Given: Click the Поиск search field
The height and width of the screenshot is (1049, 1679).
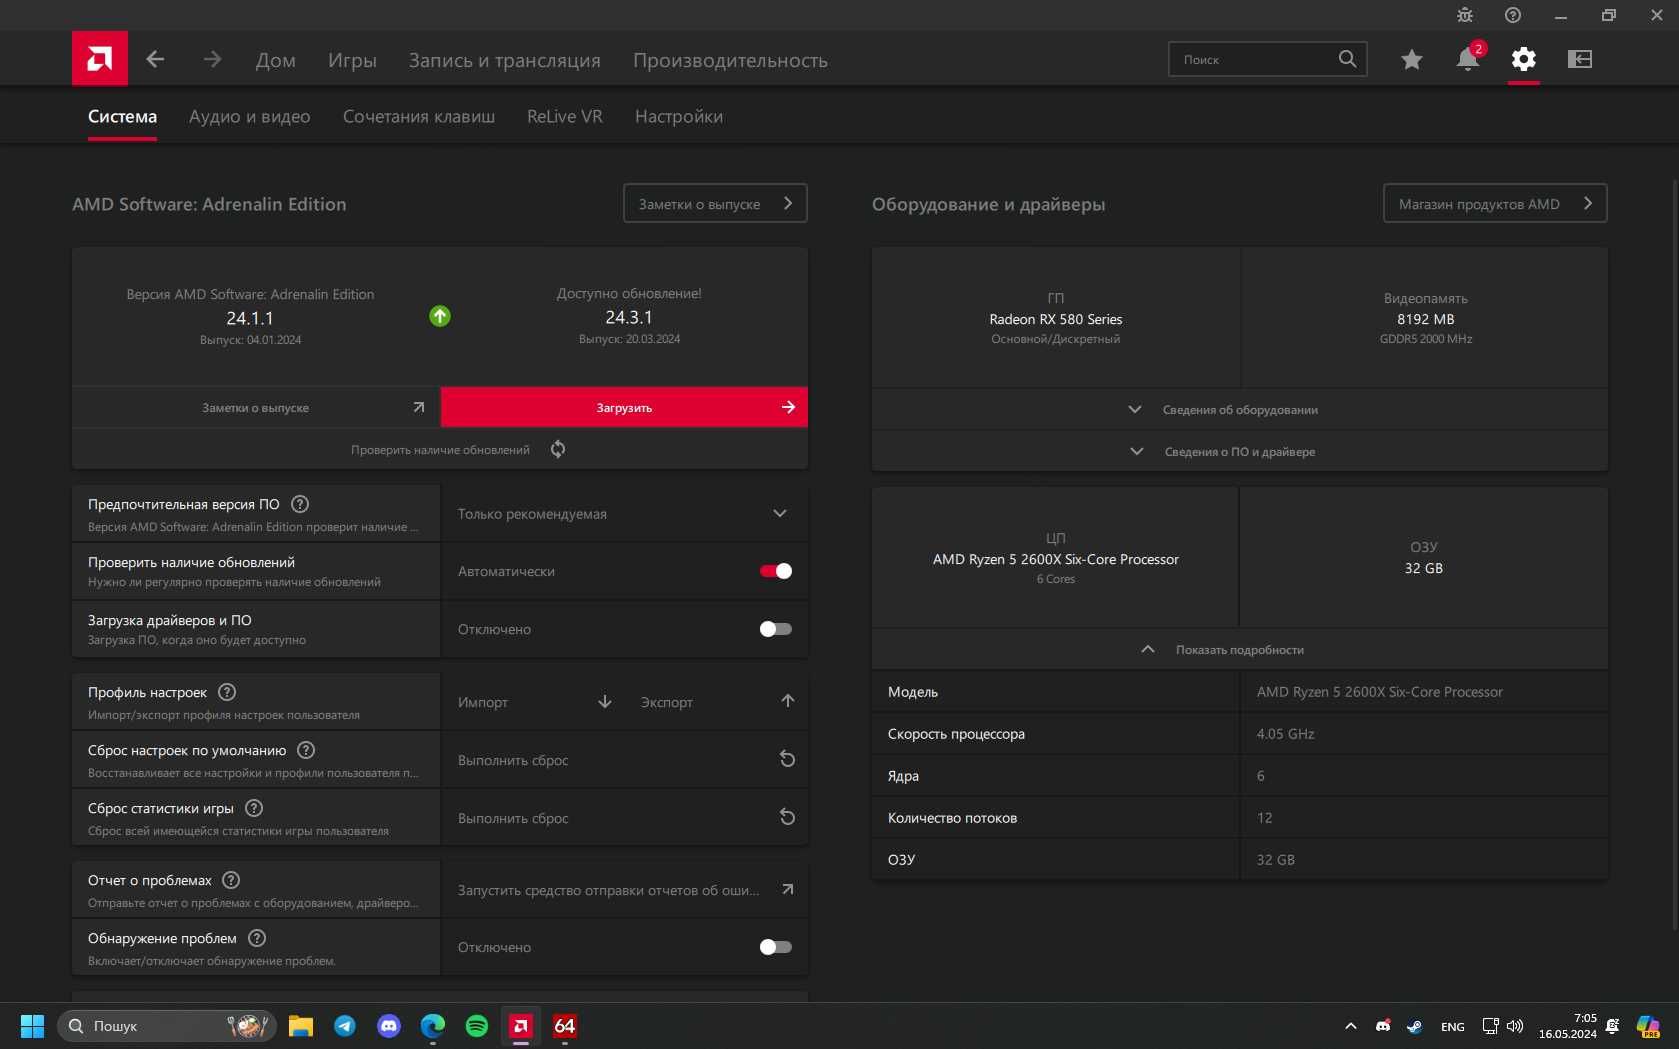Looking at the screenshot, I should tap(1267, 59).
